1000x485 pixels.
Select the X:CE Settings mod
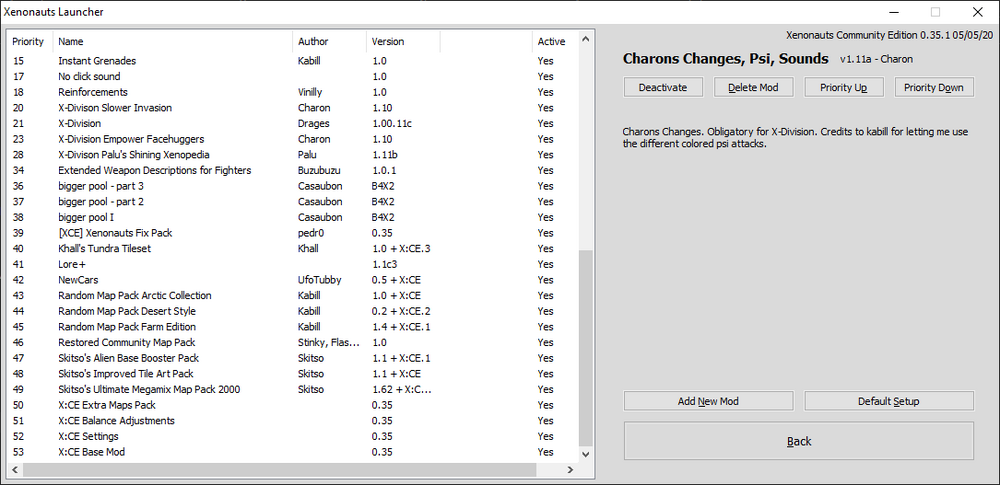pos(293,436)
